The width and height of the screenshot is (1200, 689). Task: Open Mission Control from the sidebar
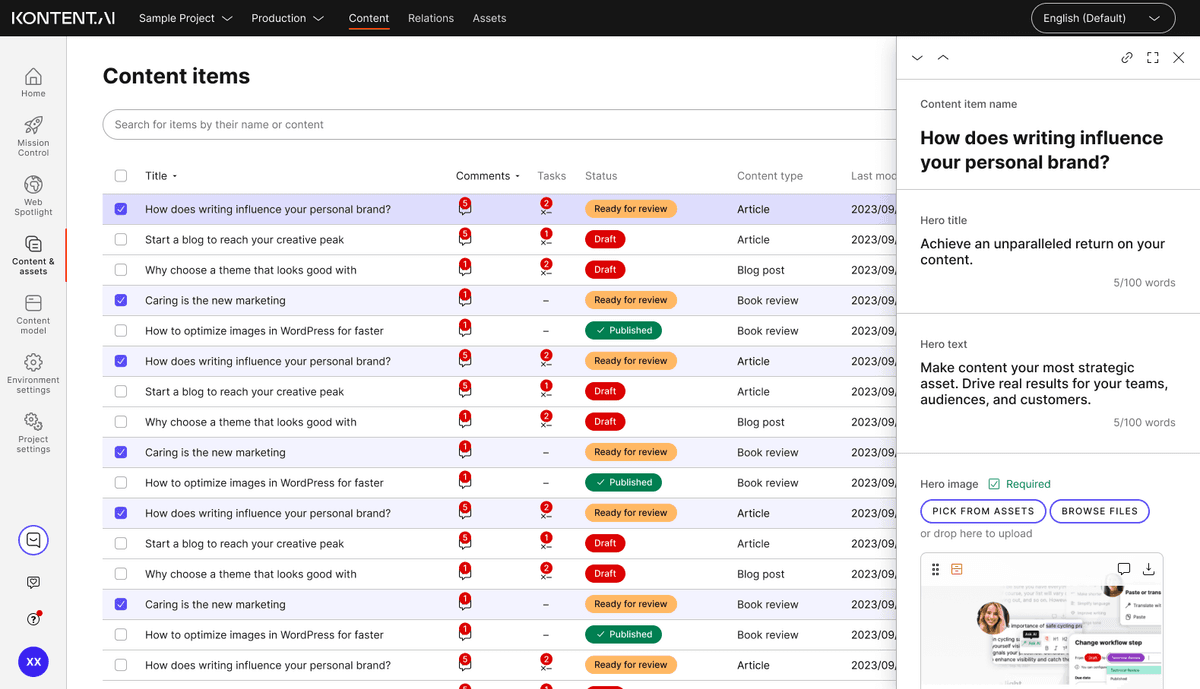33,135
